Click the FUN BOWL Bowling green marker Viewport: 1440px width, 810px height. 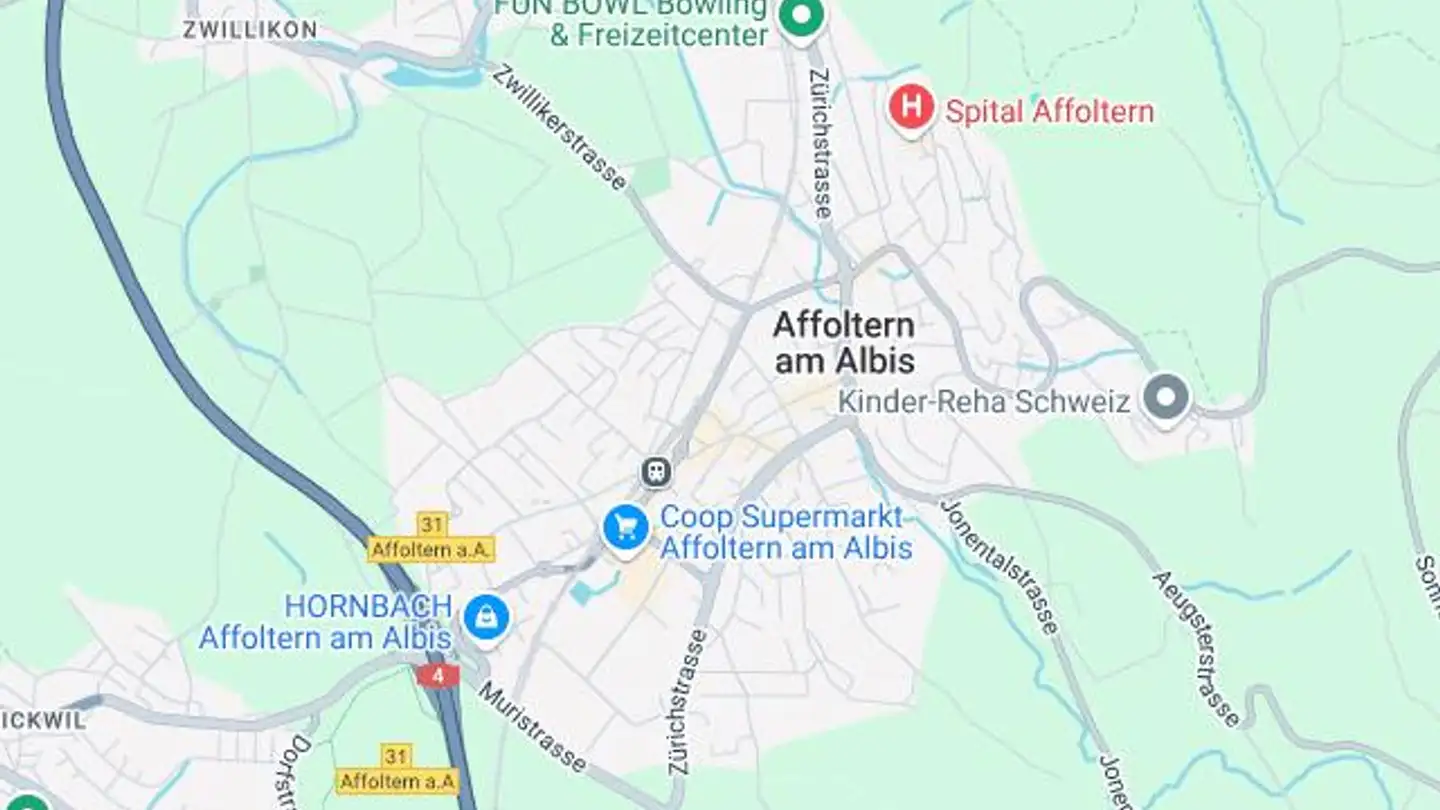(x=800, y=18)
